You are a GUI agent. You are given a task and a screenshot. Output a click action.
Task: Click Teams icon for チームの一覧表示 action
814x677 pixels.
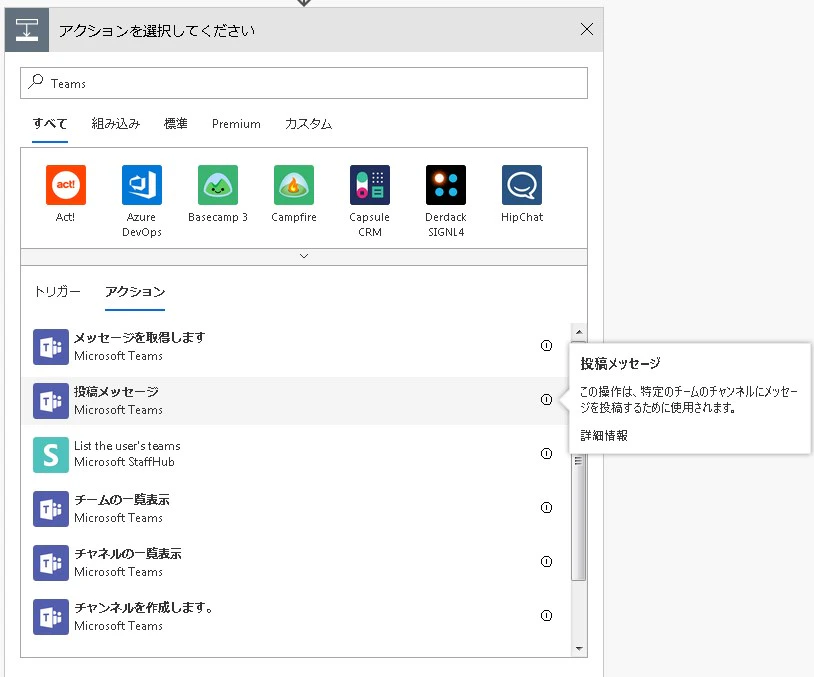pyautogui.click(x=51, y=509)
